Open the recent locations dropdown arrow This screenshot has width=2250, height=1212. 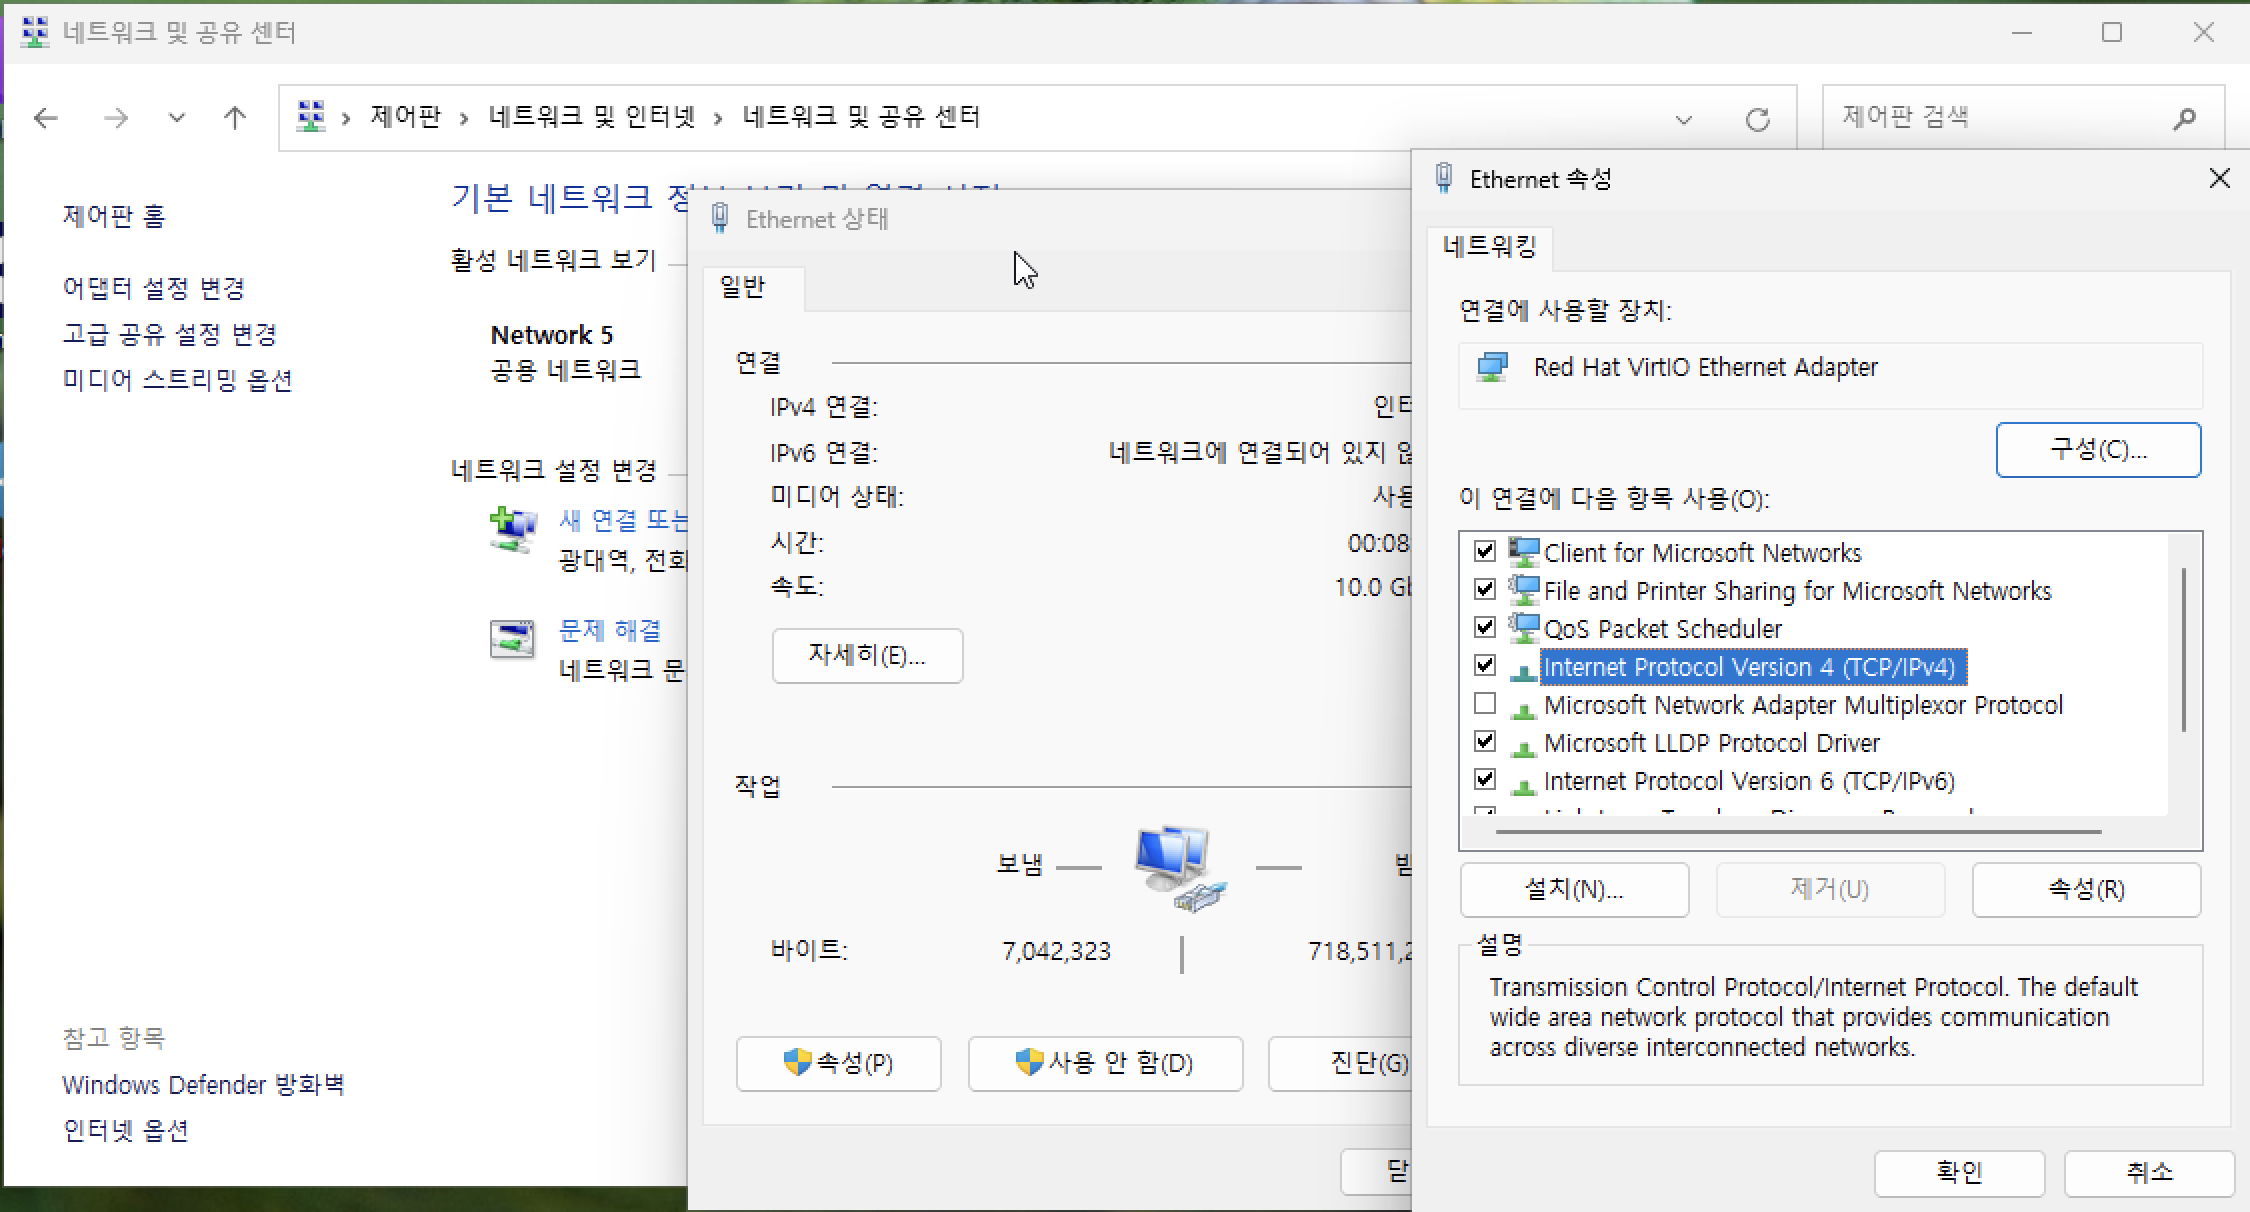tap(177, 118)
